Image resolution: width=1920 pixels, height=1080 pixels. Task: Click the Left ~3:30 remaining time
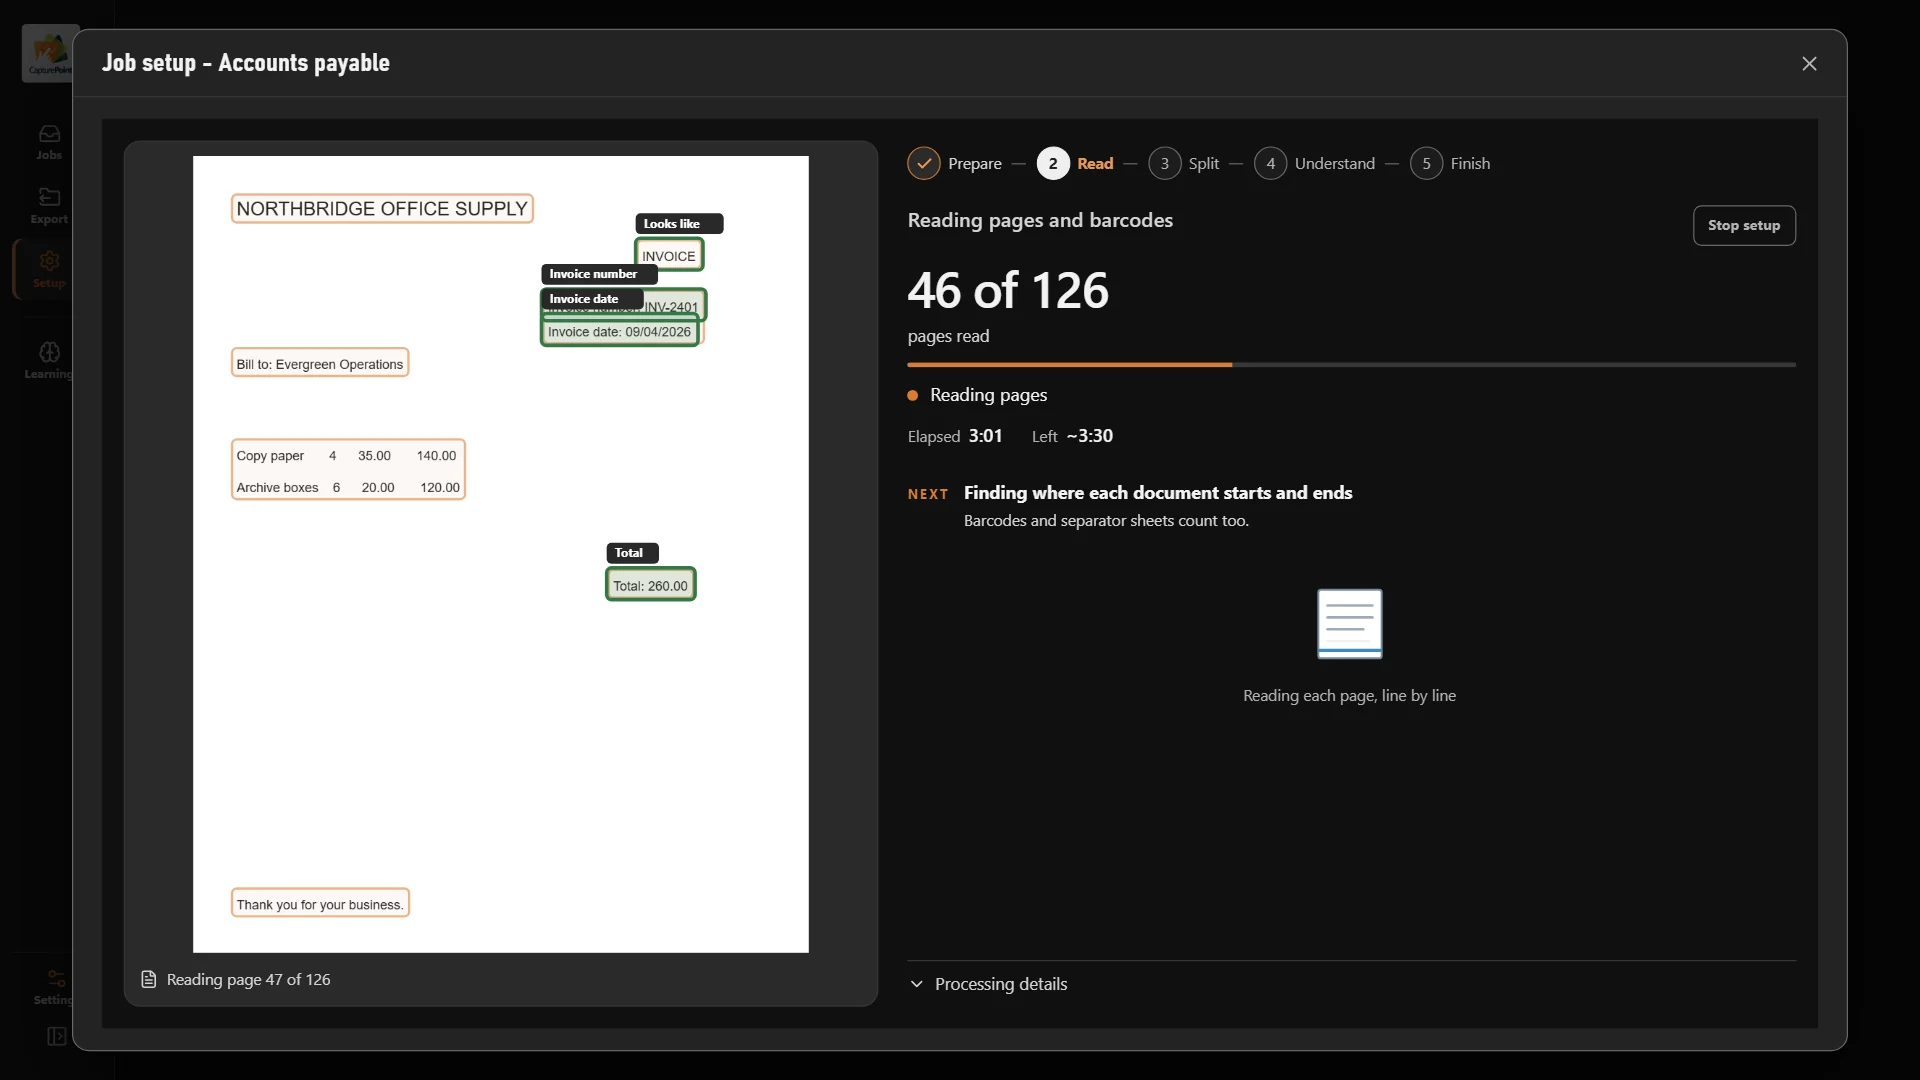click(x=1089, y=436)
